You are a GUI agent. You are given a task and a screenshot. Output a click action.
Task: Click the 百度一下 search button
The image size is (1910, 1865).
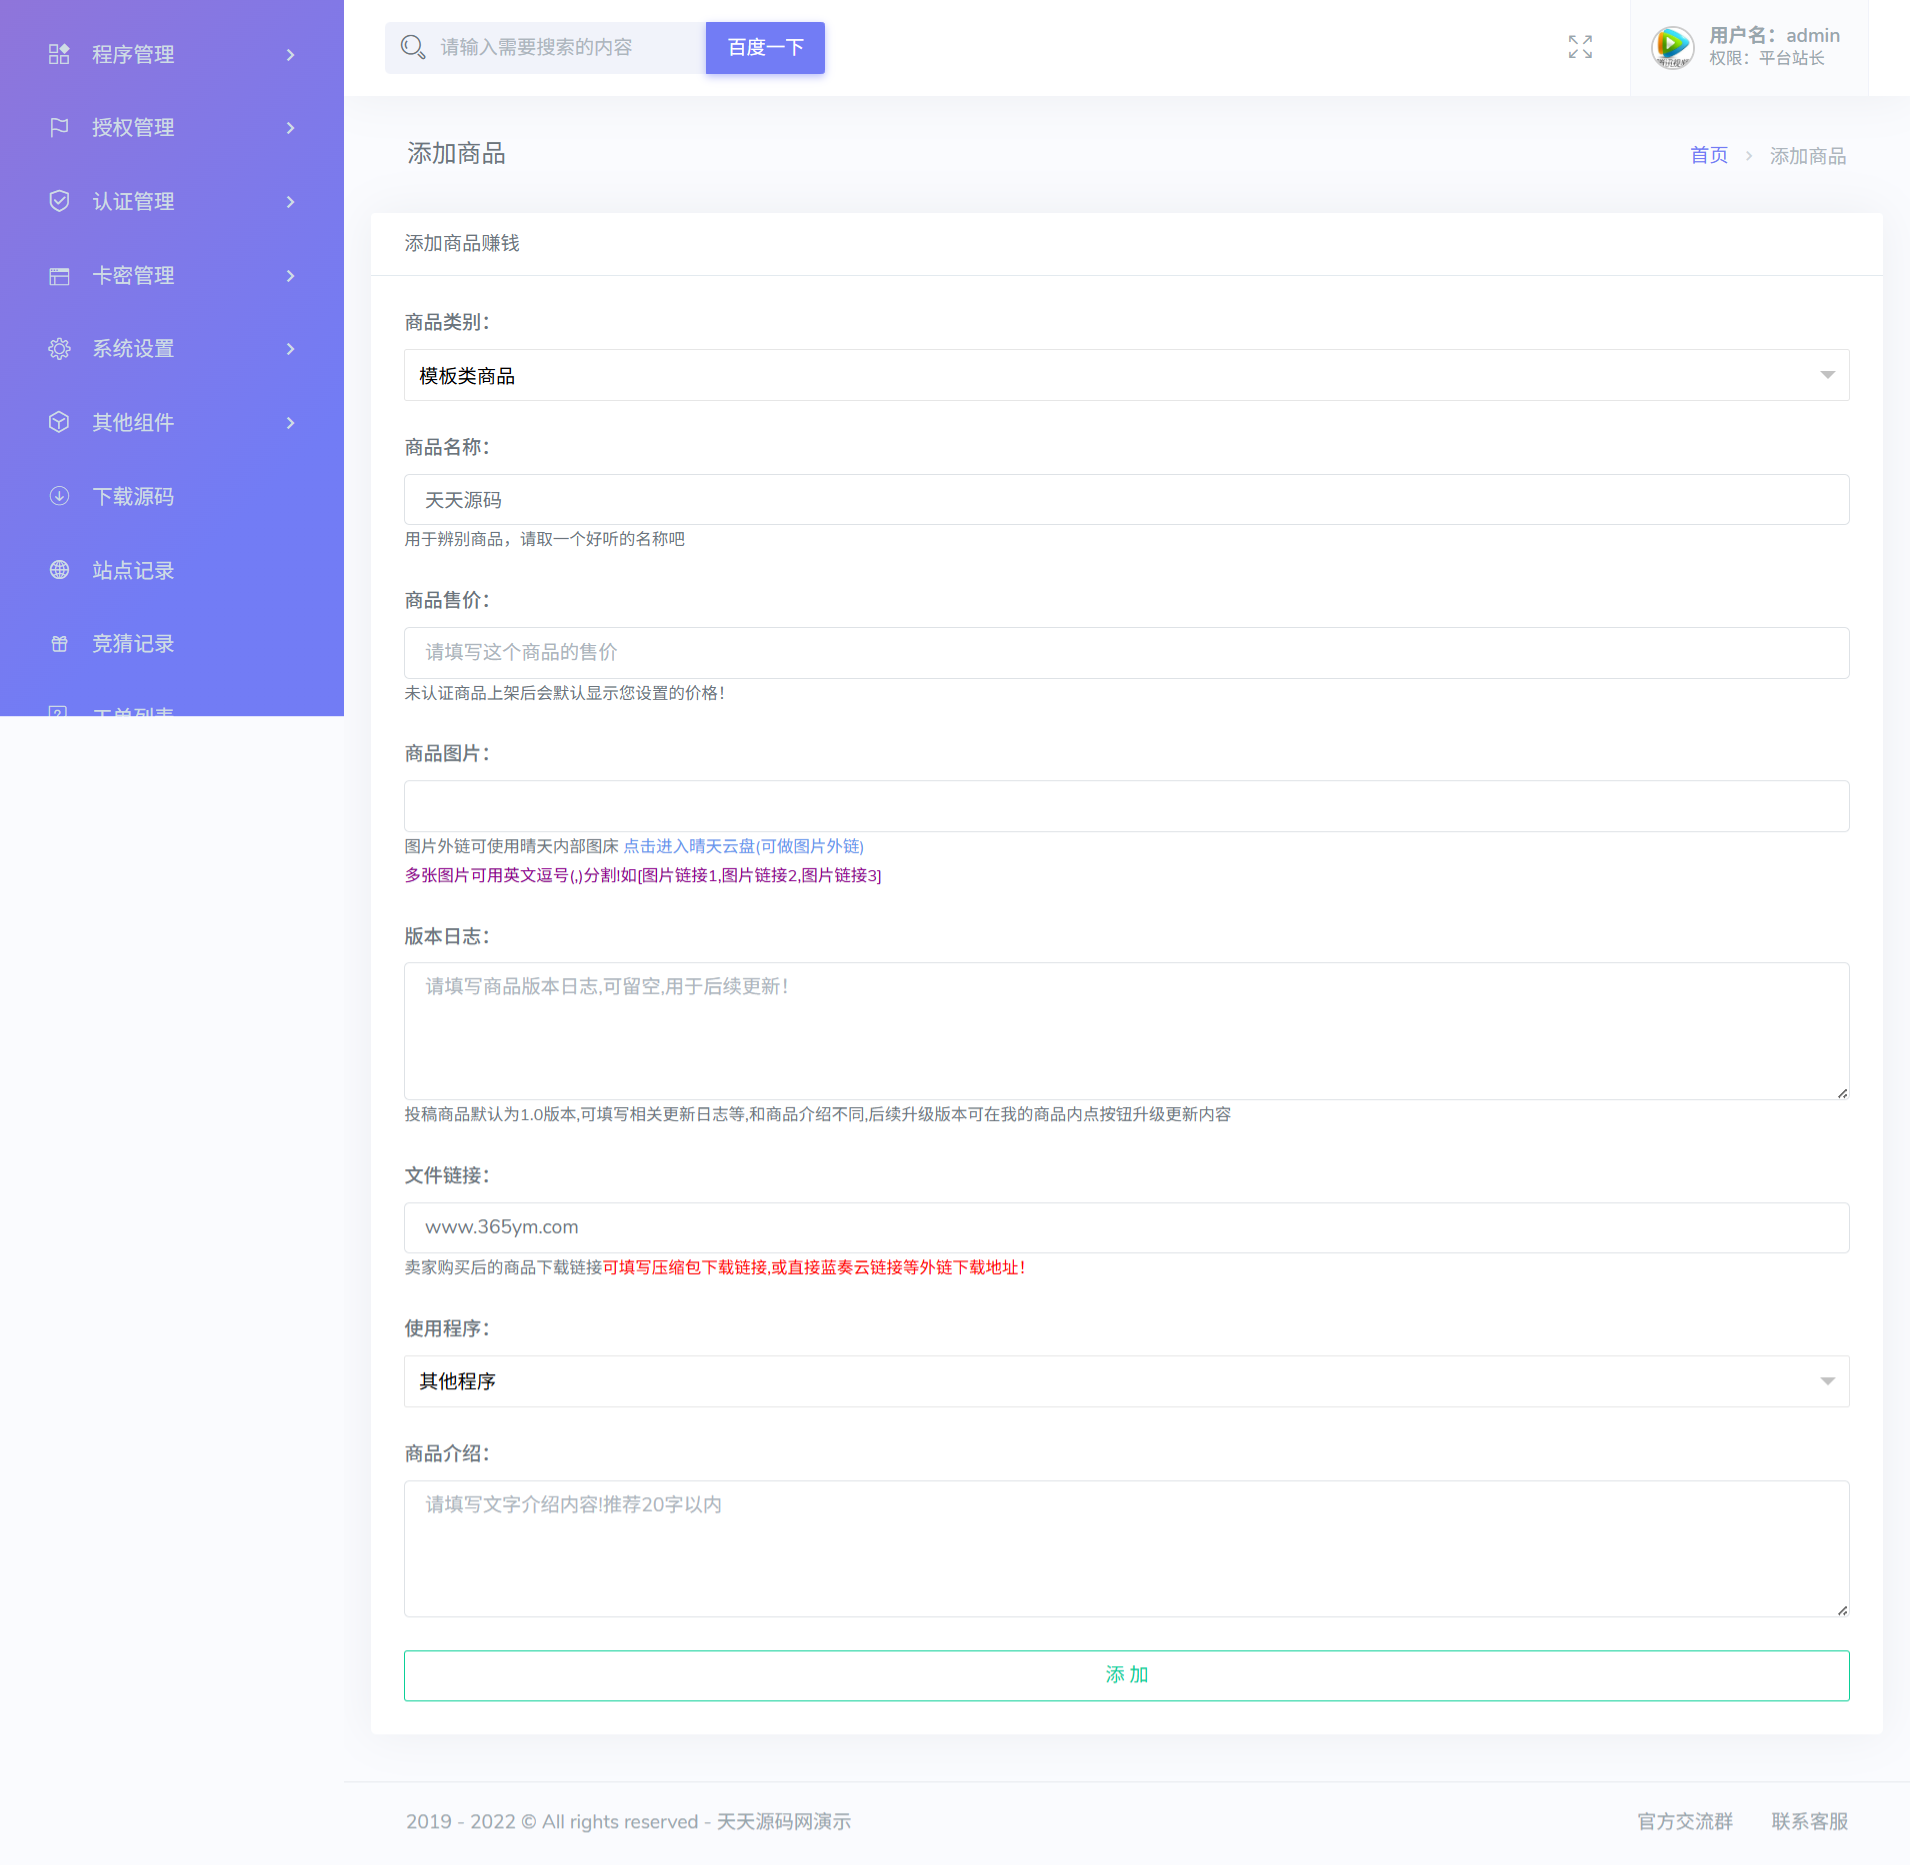point(764,46)
